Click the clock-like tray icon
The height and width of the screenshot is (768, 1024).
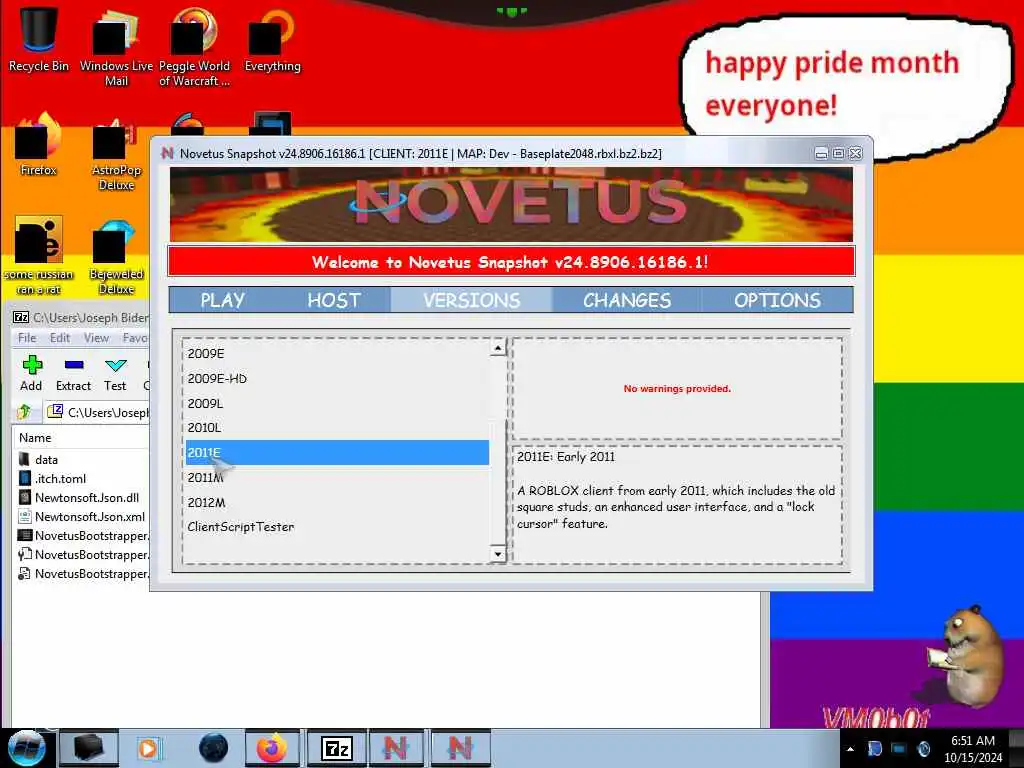923,748
